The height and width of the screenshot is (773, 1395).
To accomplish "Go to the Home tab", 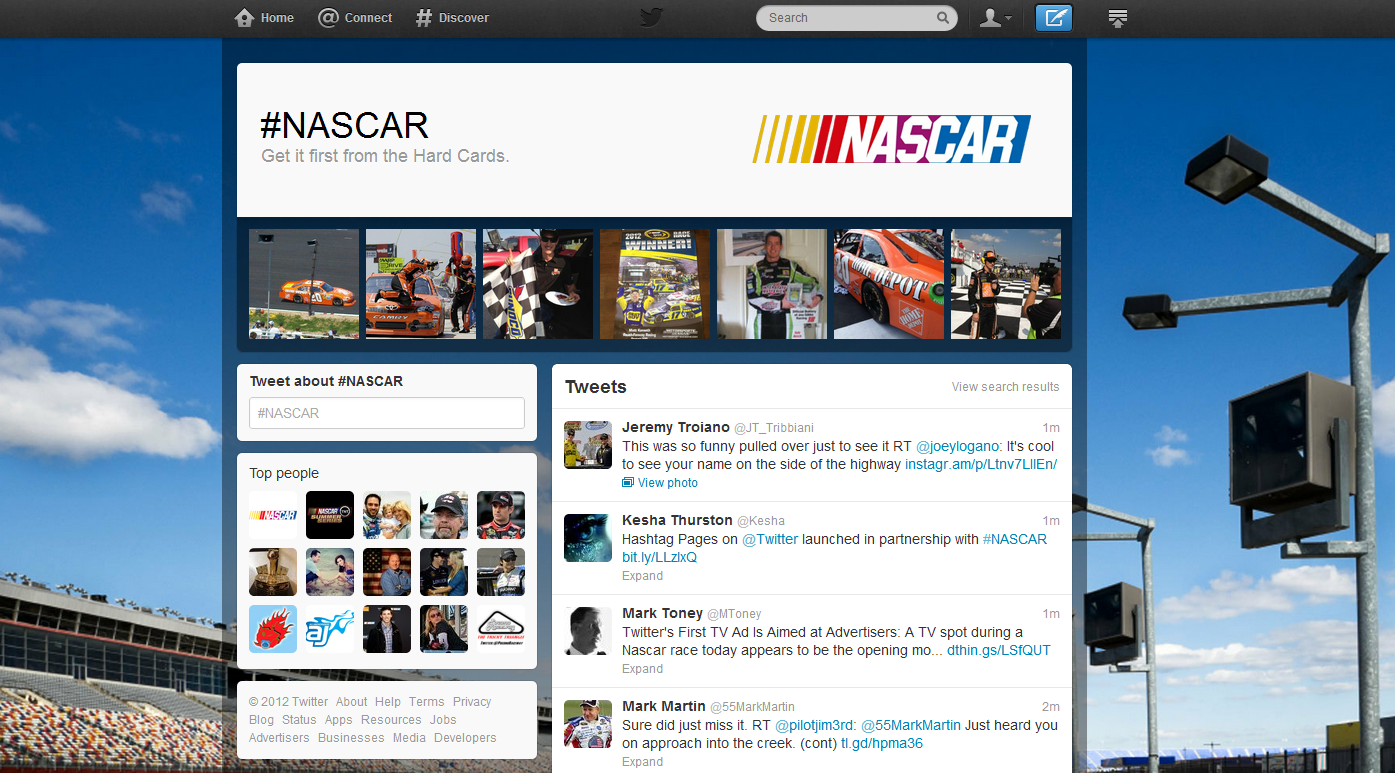I will point(264,18).
